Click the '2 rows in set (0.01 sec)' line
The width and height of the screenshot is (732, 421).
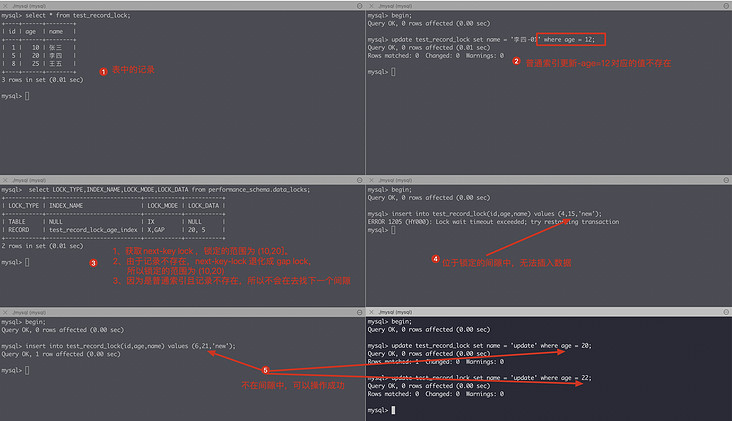42,246
